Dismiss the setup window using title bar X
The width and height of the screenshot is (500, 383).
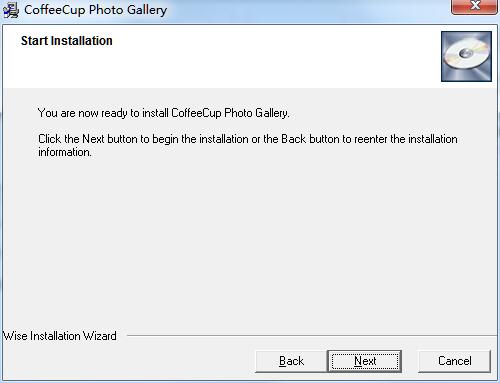click(474, 7)
